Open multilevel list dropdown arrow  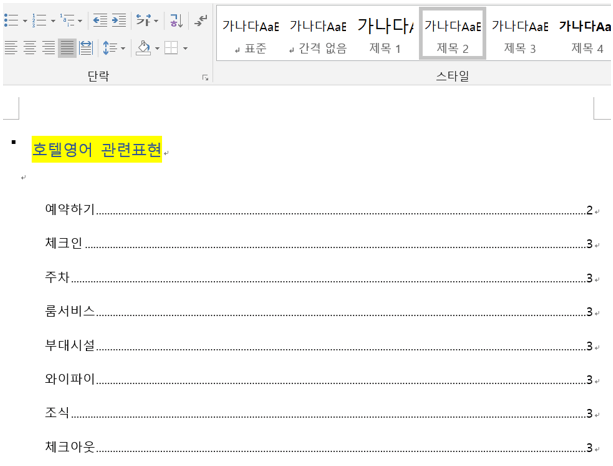tap(80, 21)
